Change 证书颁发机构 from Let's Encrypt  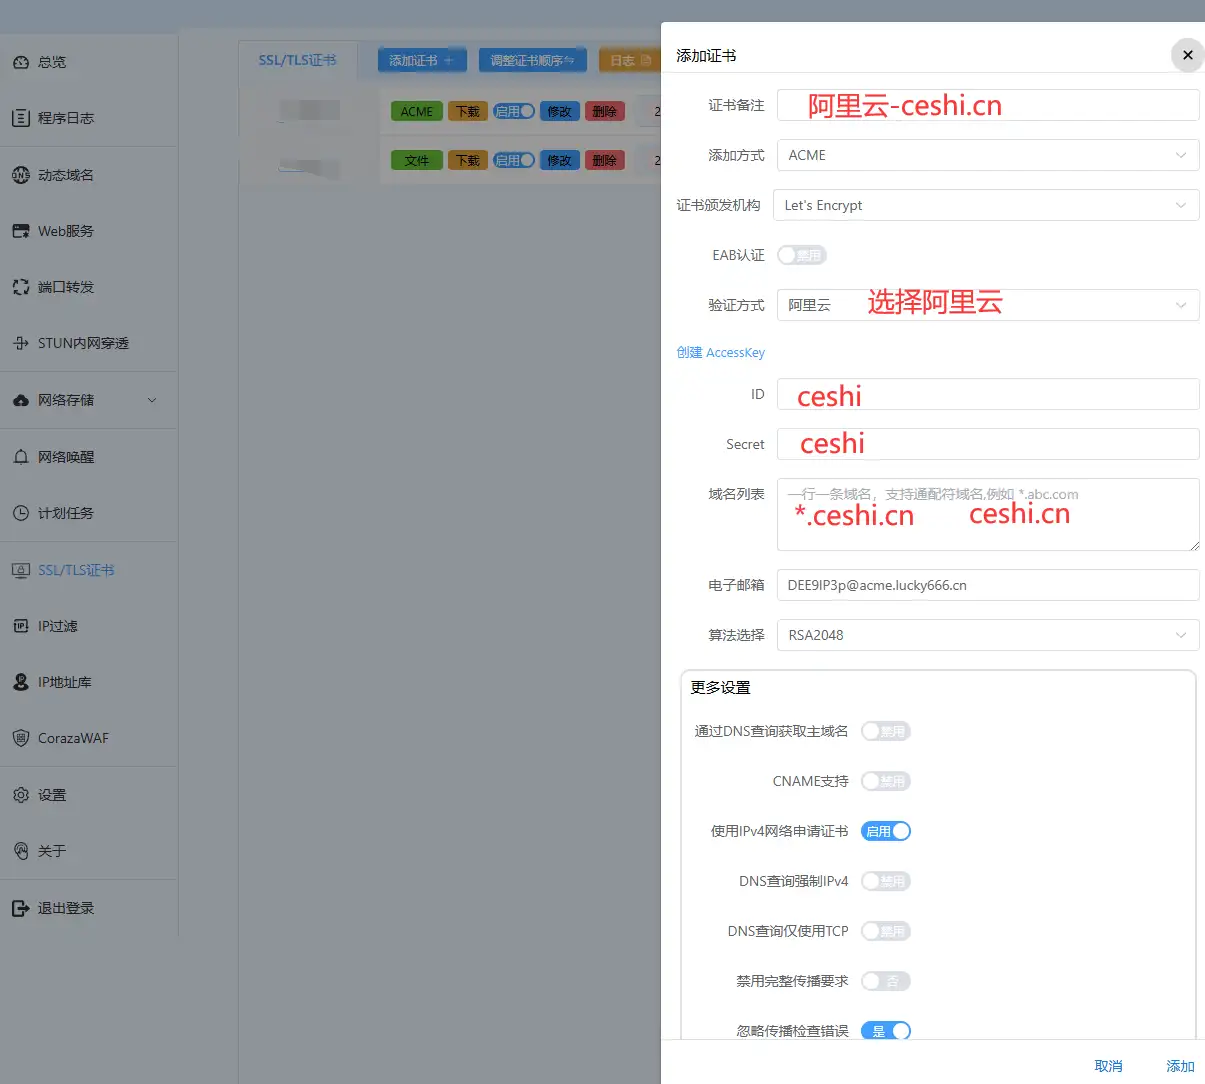pos(987,205)
